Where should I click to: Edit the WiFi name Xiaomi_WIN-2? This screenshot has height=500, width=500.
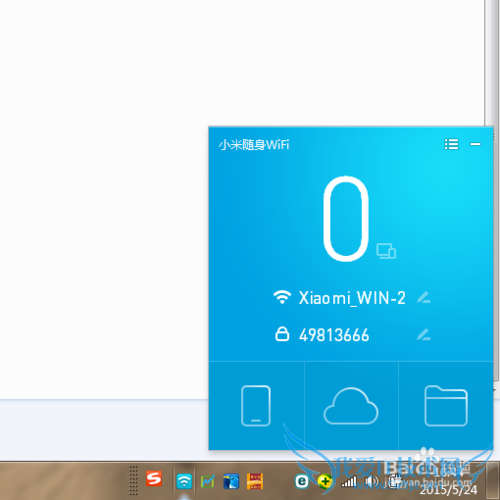click(x=424, y=297)
